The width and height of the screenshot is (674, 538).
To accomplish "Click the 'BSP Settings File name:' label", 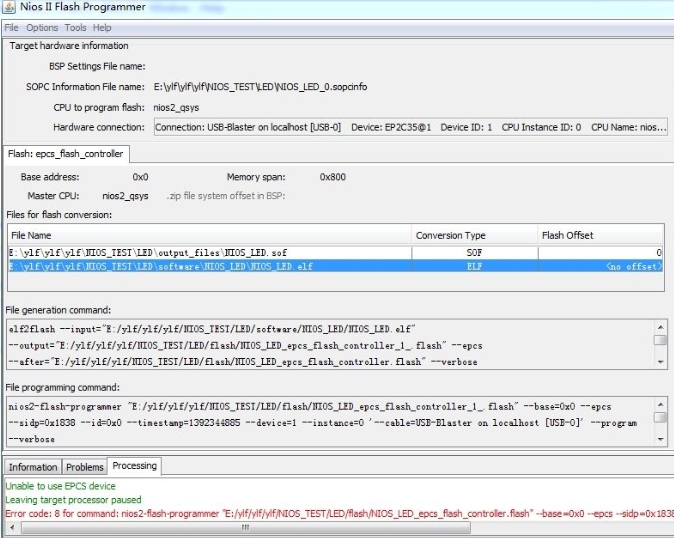I will tap(97, 66).
